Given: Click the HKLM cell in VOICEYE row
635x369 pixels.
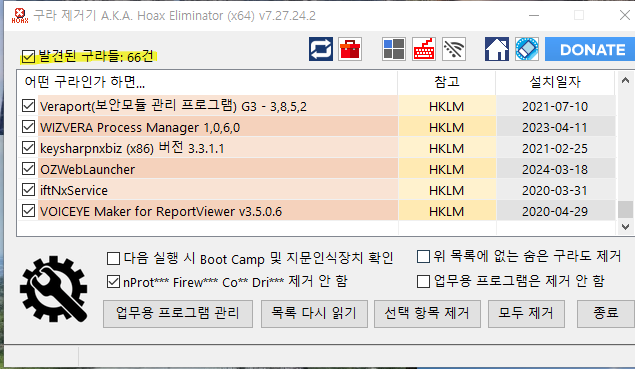Looking at the screenshot, I should point(447,211).
